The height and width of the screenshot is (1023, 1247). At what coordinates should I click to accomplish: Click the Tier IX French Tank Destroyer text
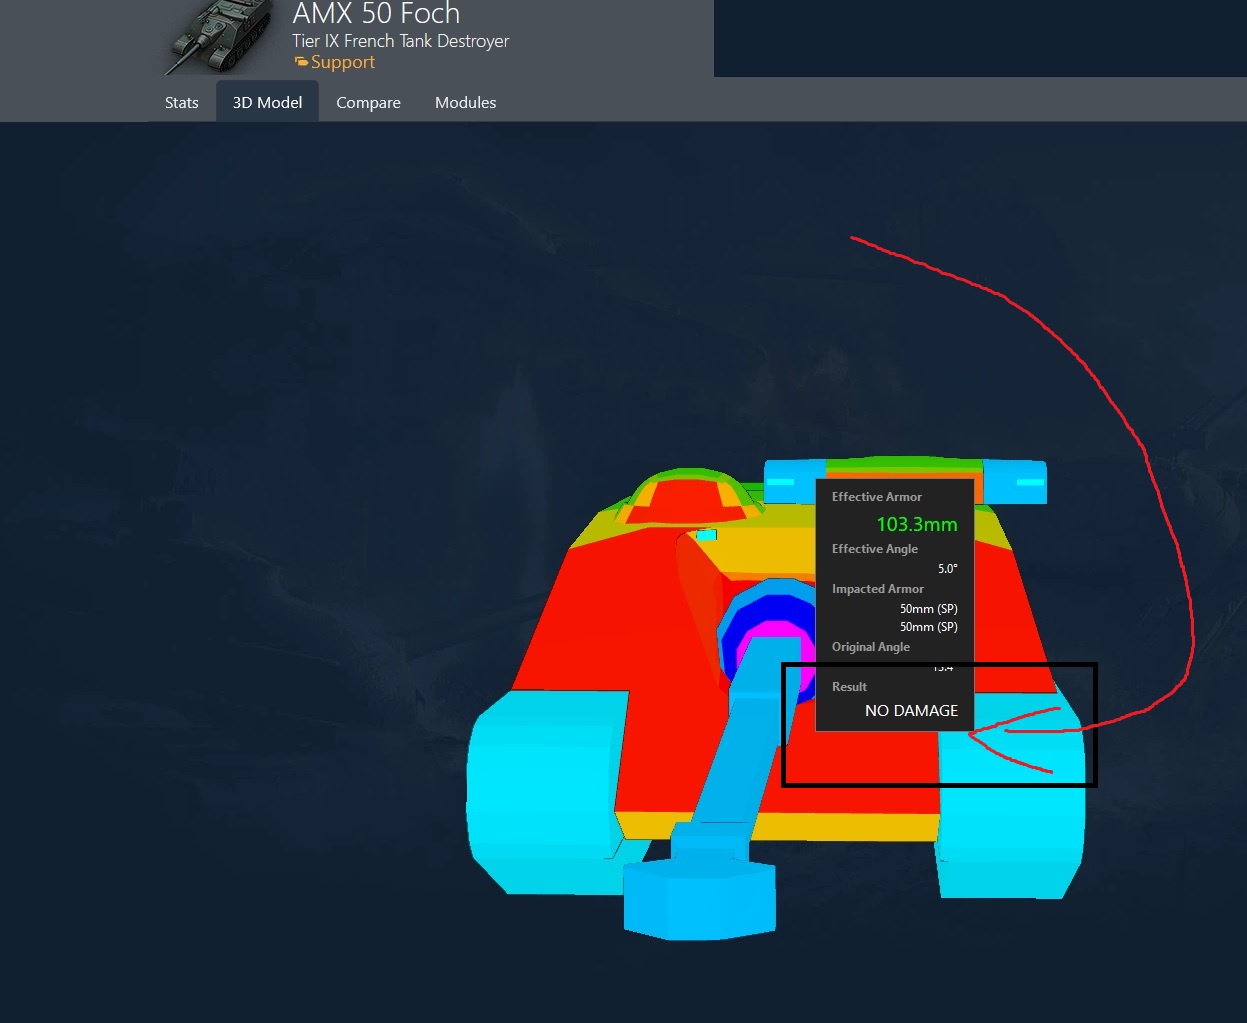(x=400, y=41)
